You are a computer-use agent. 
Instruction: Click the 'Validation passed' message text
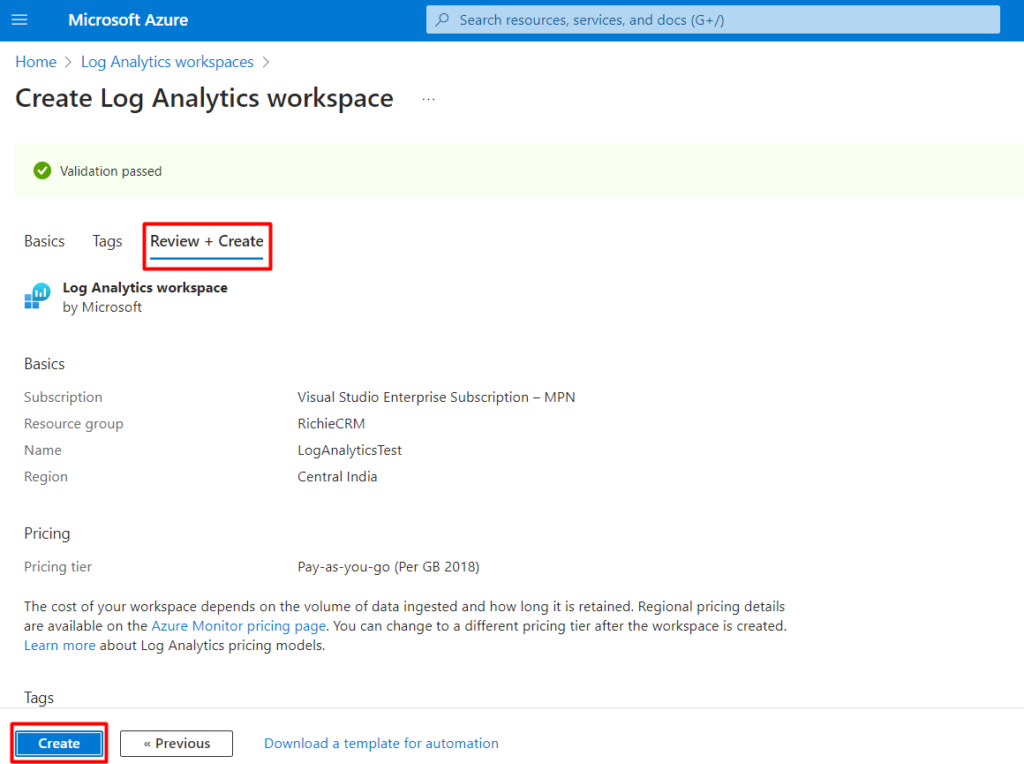click(x=111, y=171)
